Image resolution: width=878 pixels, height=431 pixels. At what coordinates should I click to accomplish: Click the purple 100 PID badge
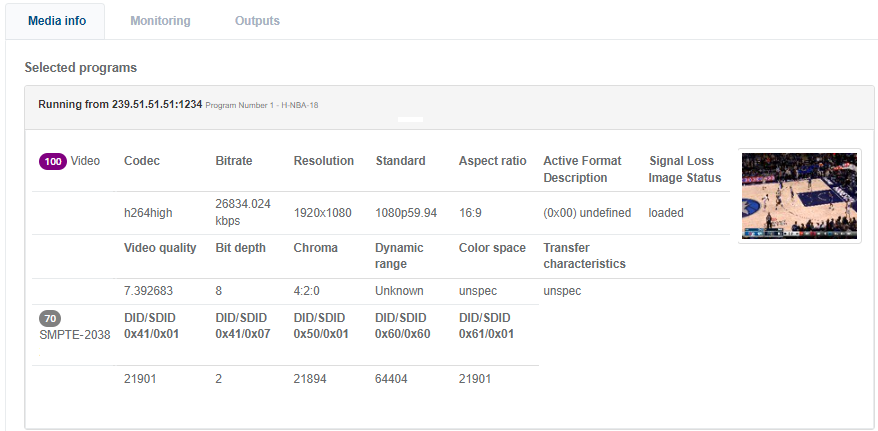tap(52, 161)
